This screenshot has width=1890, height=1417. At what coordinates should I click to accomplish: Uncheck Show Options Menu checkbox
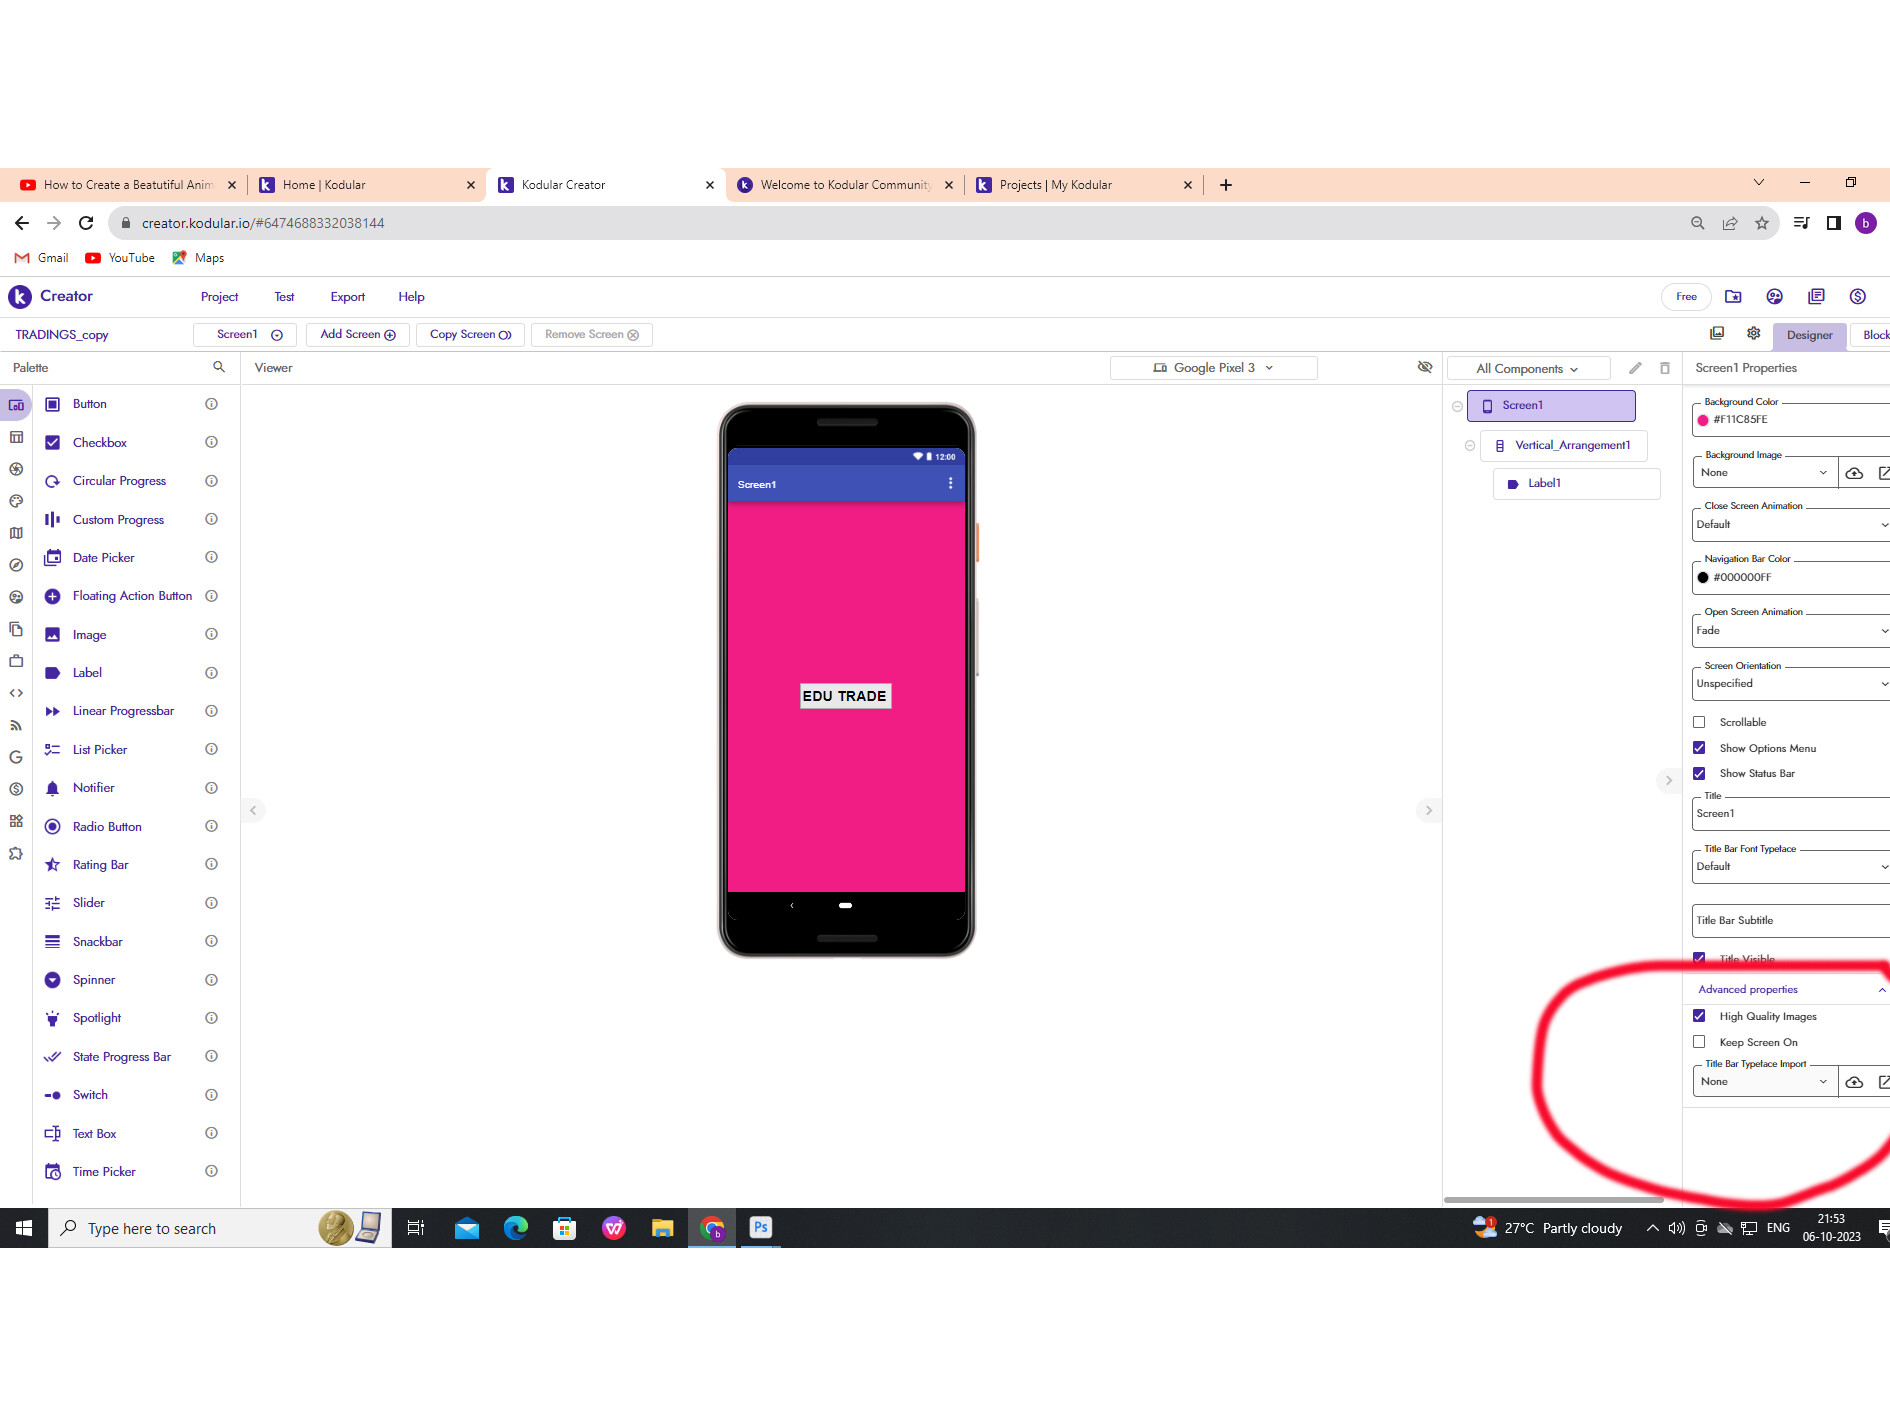(x=1699, y=748)
